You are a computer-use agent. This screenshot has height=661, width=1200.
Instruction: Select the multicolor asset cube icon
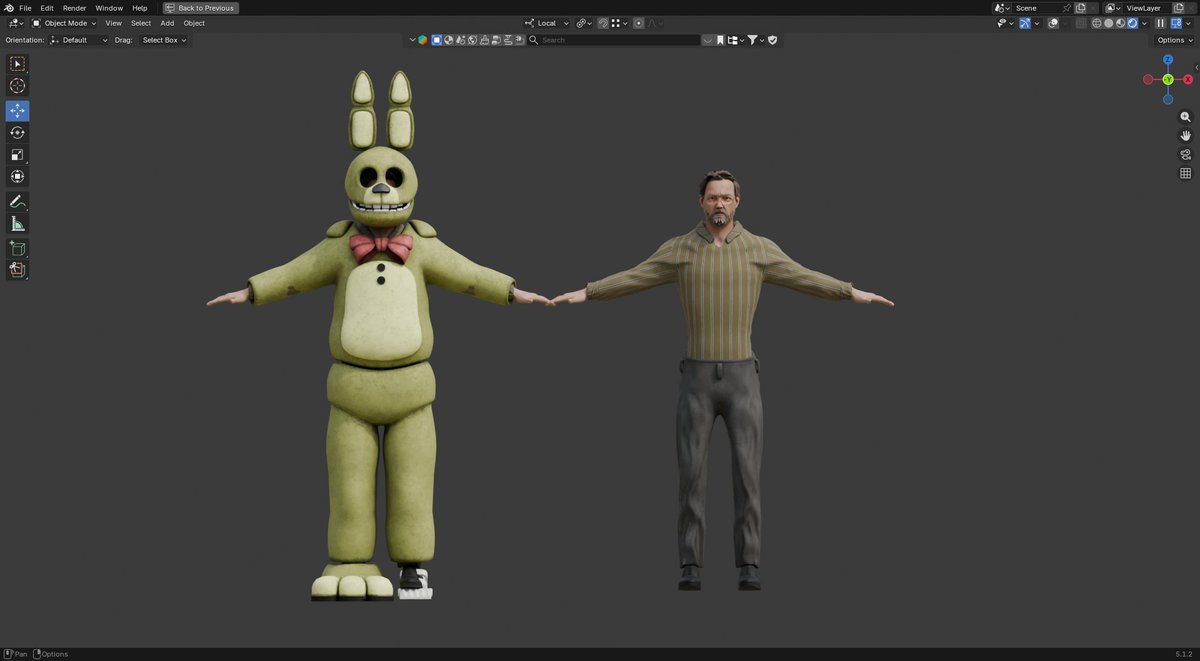coord(422,40)
